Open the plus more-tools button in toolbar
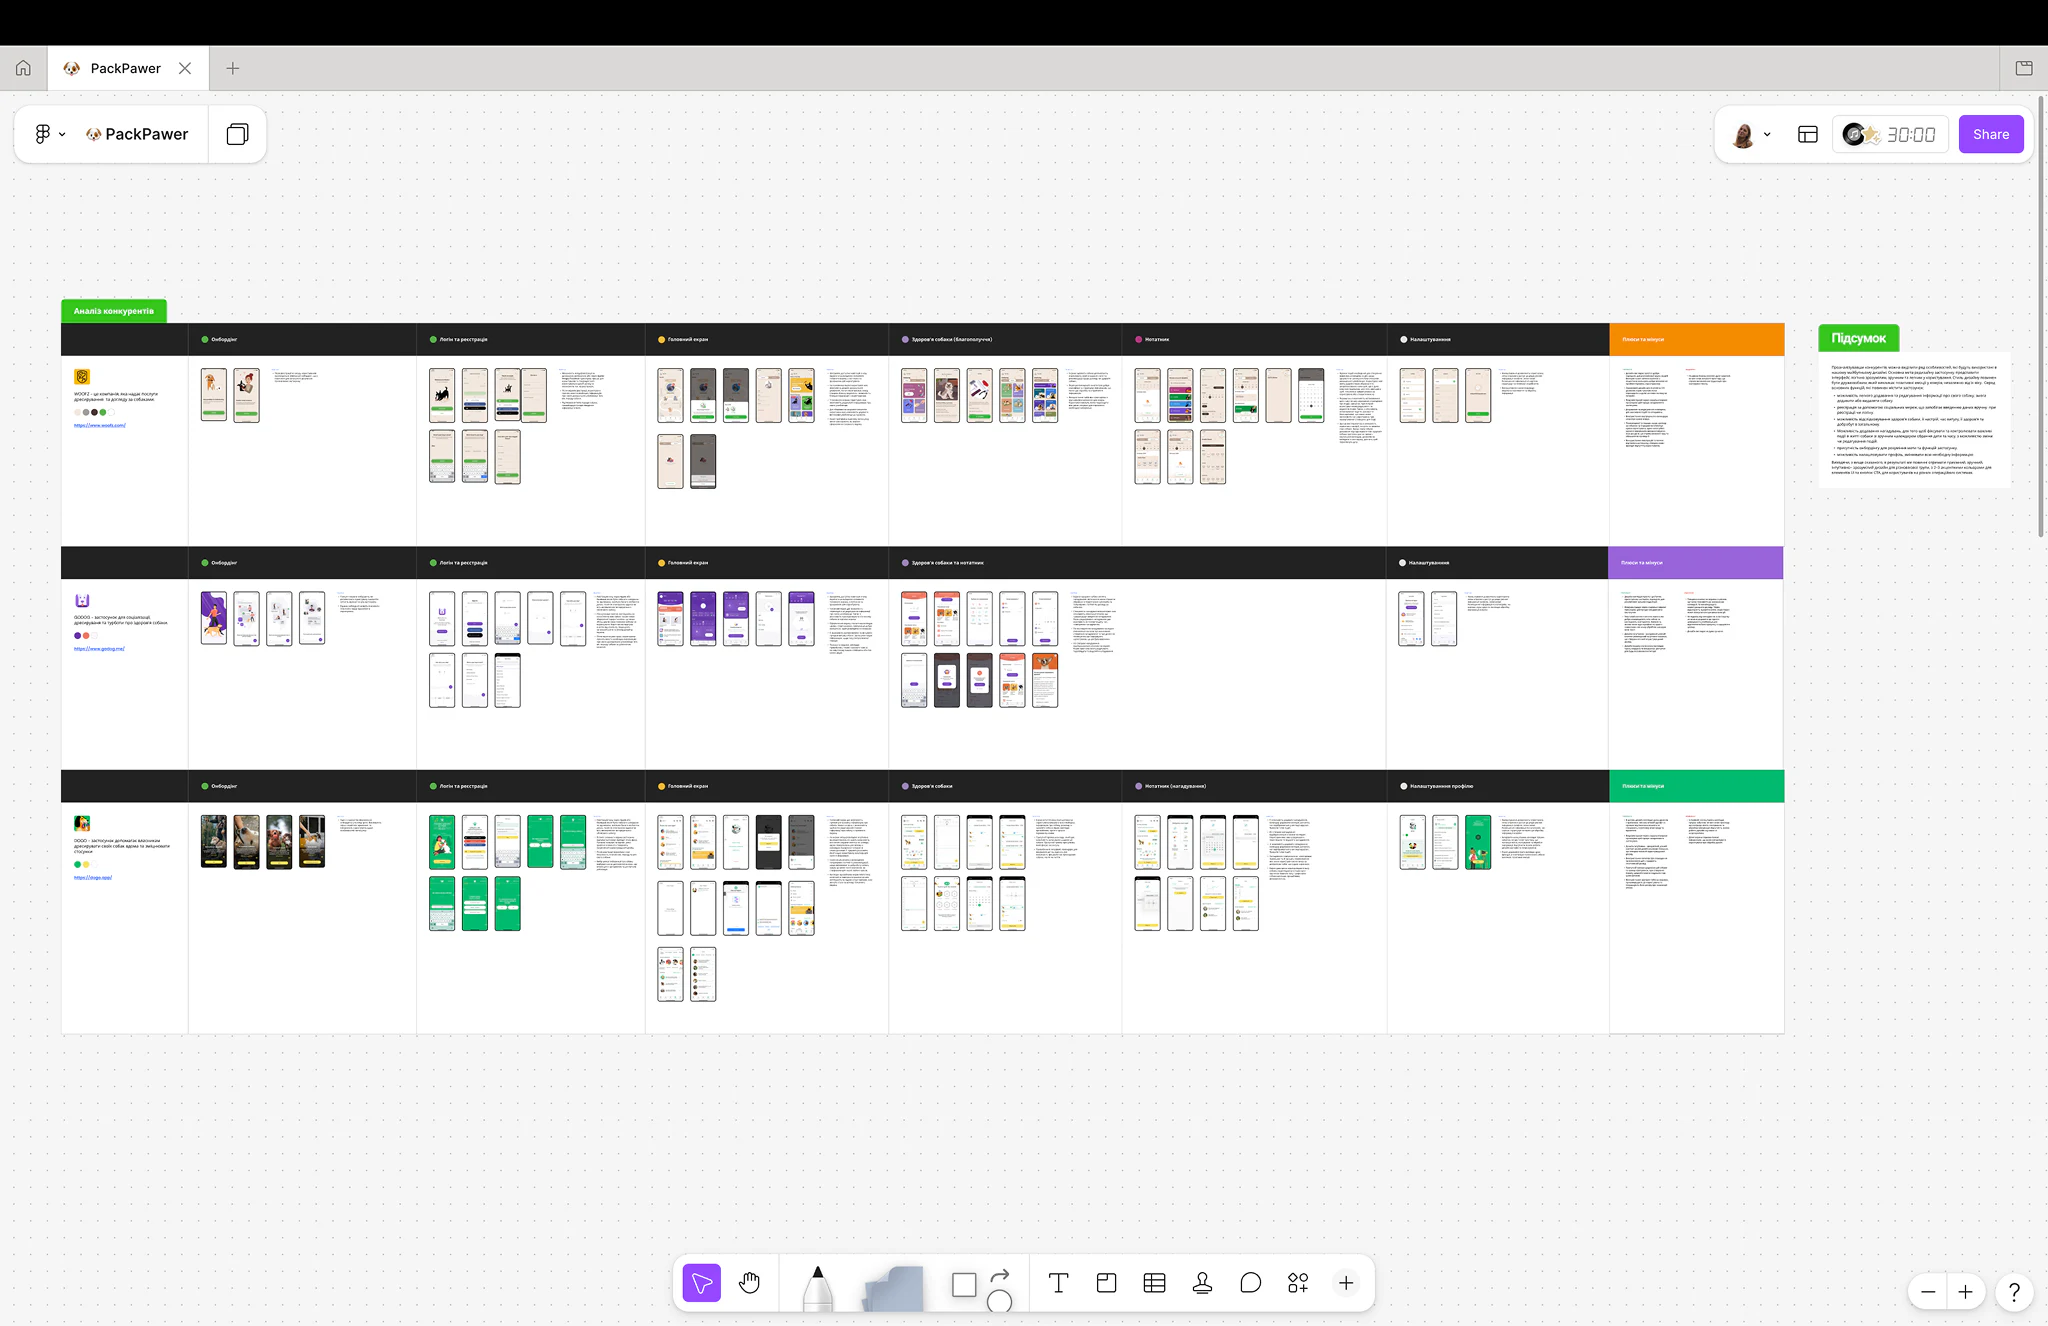 pos(1346,1283)
